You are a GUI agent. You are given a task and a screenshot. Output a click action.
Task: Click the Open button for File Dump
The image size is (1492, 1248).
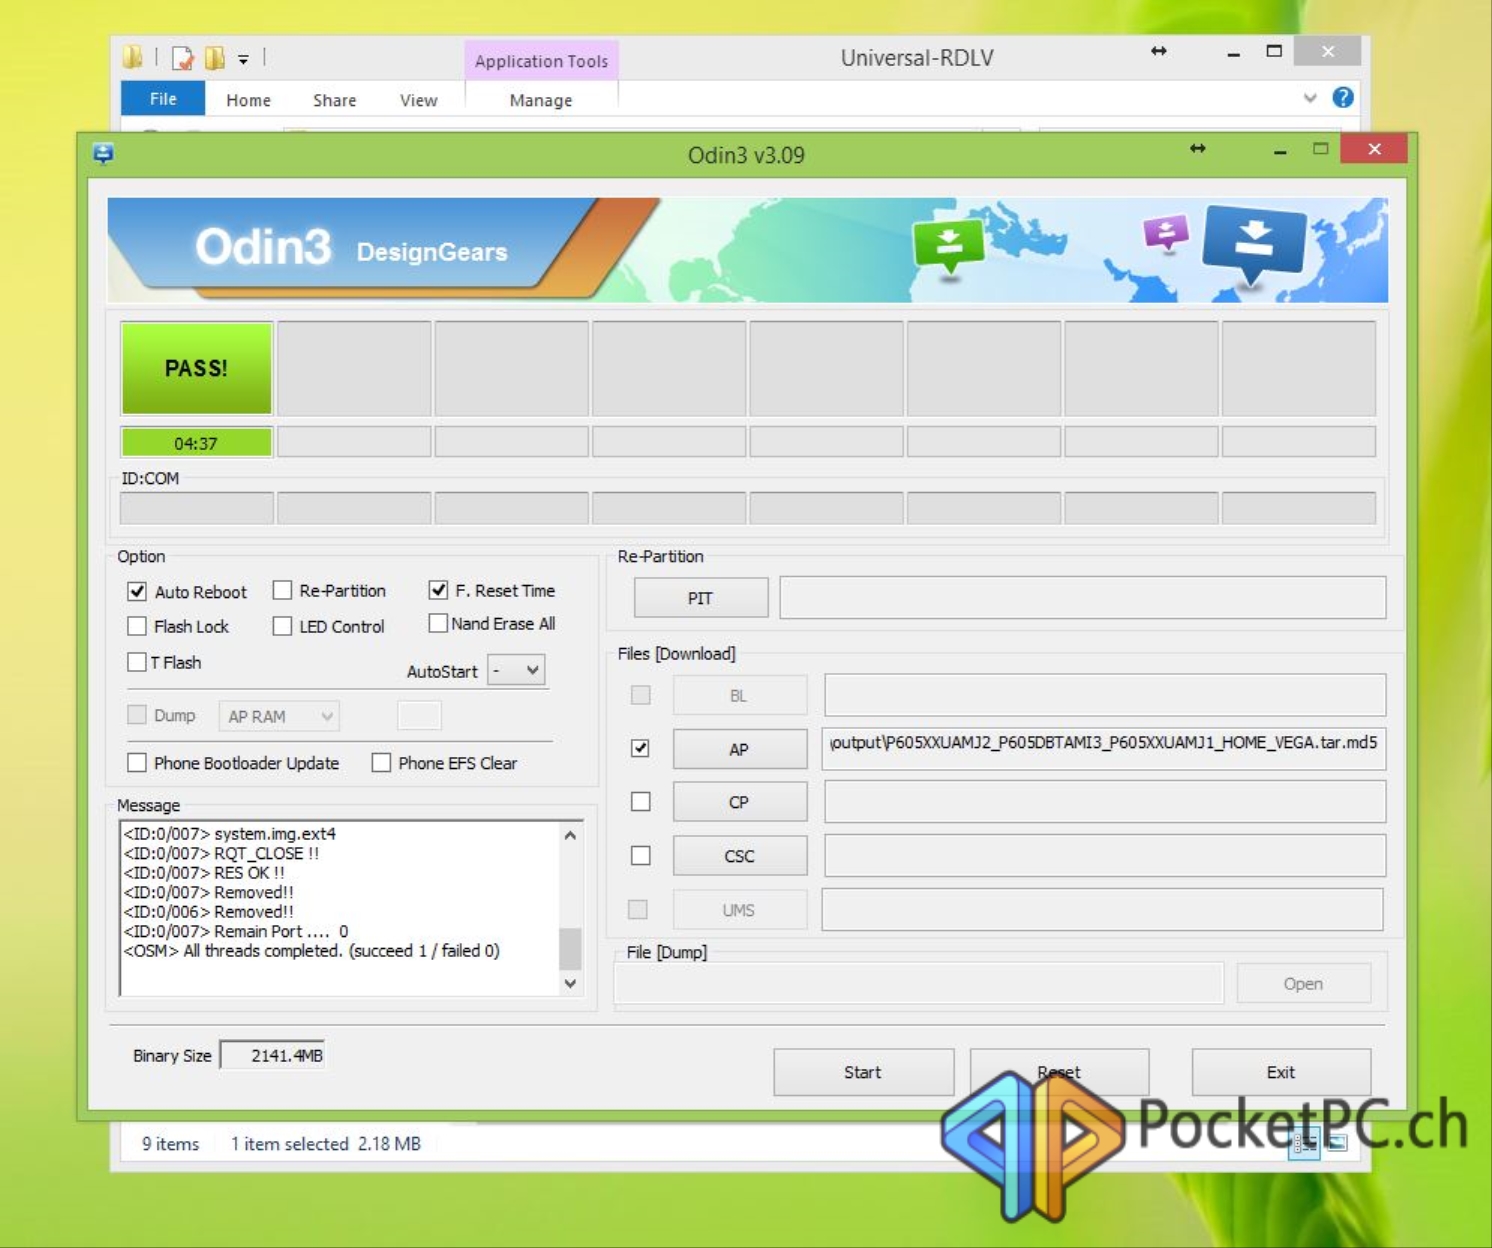[1304, 984]
